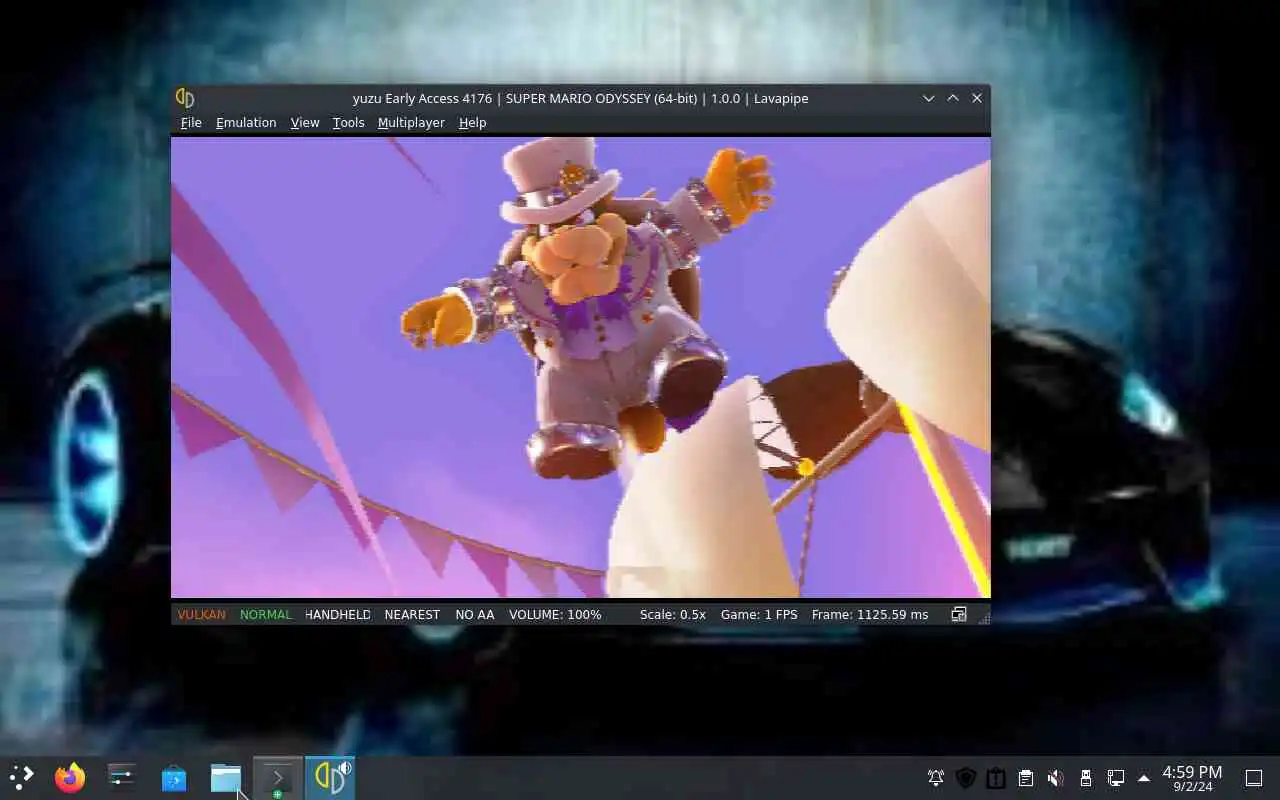Click the show desktop button
1280x800 pixels.
coord(1253,778)
